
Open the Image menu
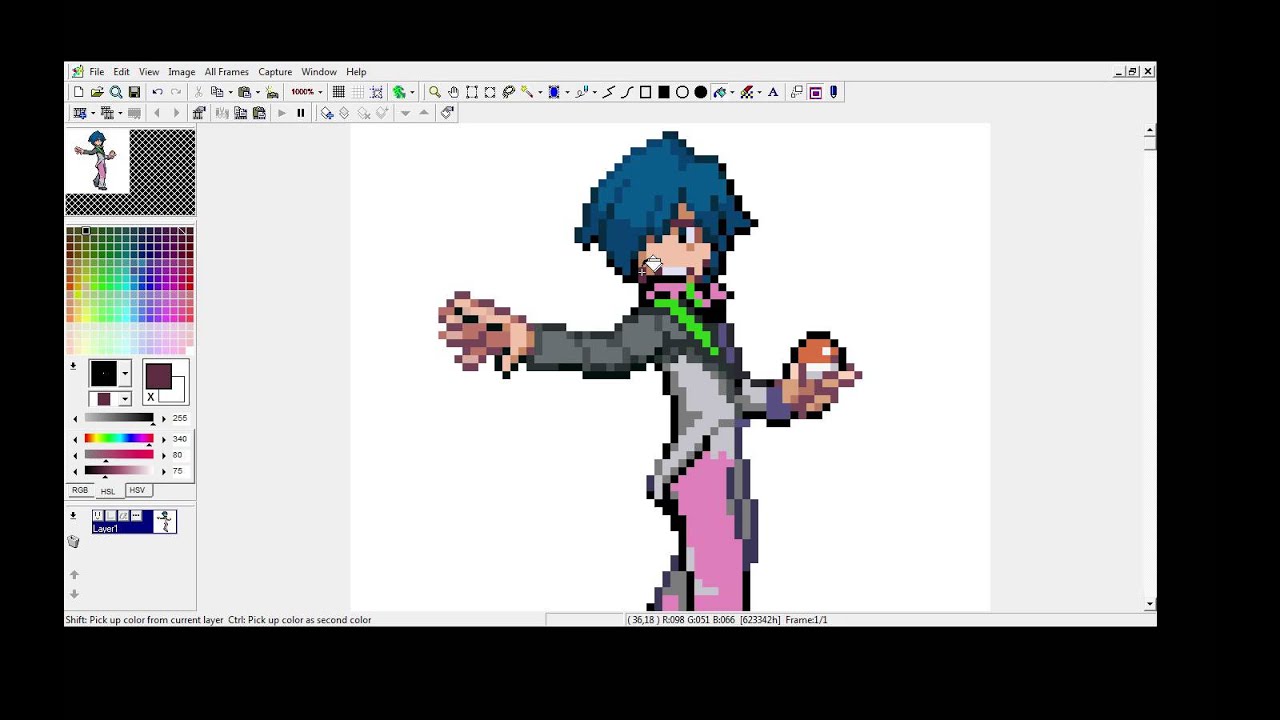tap(182, 72)
